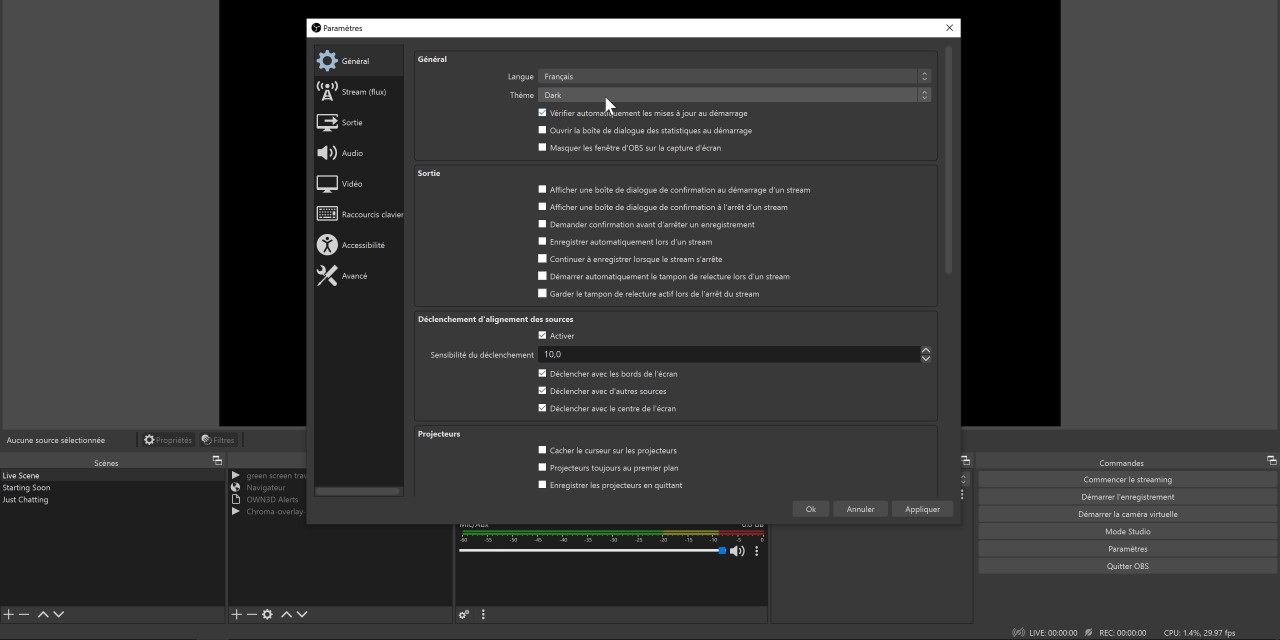Uncheck Activer source alignment snapping

point(543,336)
